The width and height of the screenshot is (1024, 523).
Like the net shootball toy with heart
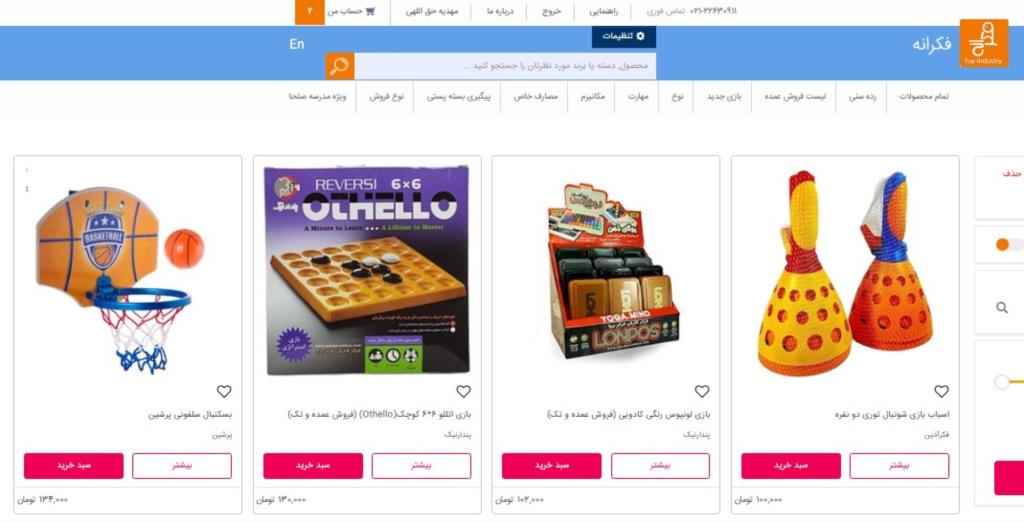pos(941,391)
